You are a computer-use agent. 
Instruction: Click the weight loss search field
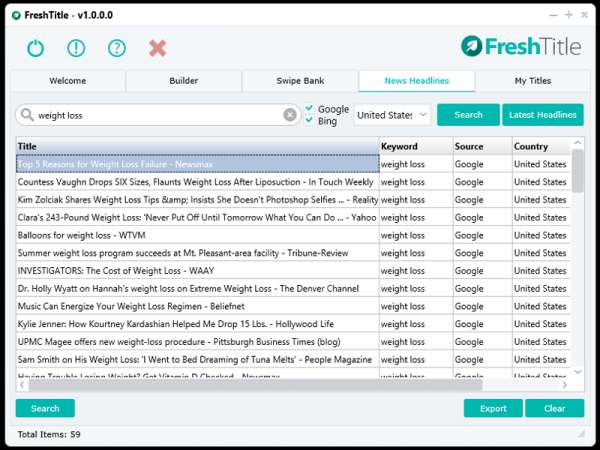158,115
